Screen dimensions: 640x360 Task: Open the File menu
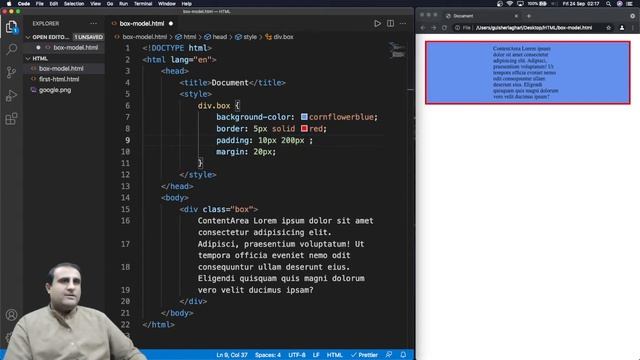tap(40, 4)
